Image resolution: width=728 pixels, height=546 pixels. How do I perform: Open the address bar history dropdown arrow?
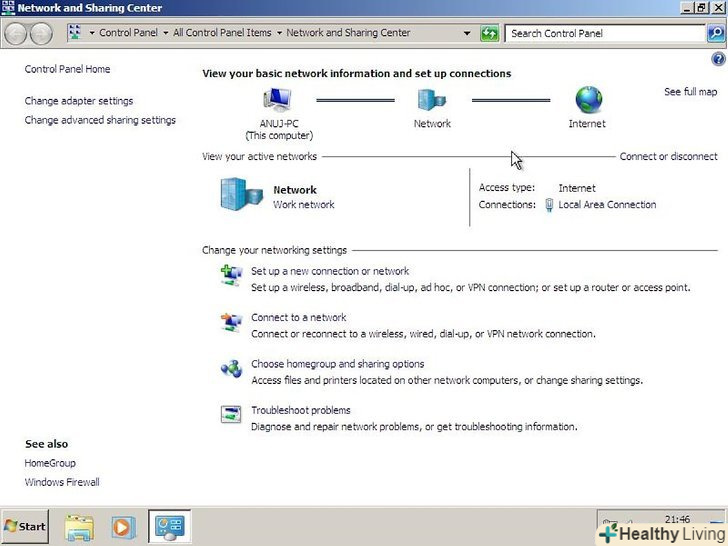(467, 33)
